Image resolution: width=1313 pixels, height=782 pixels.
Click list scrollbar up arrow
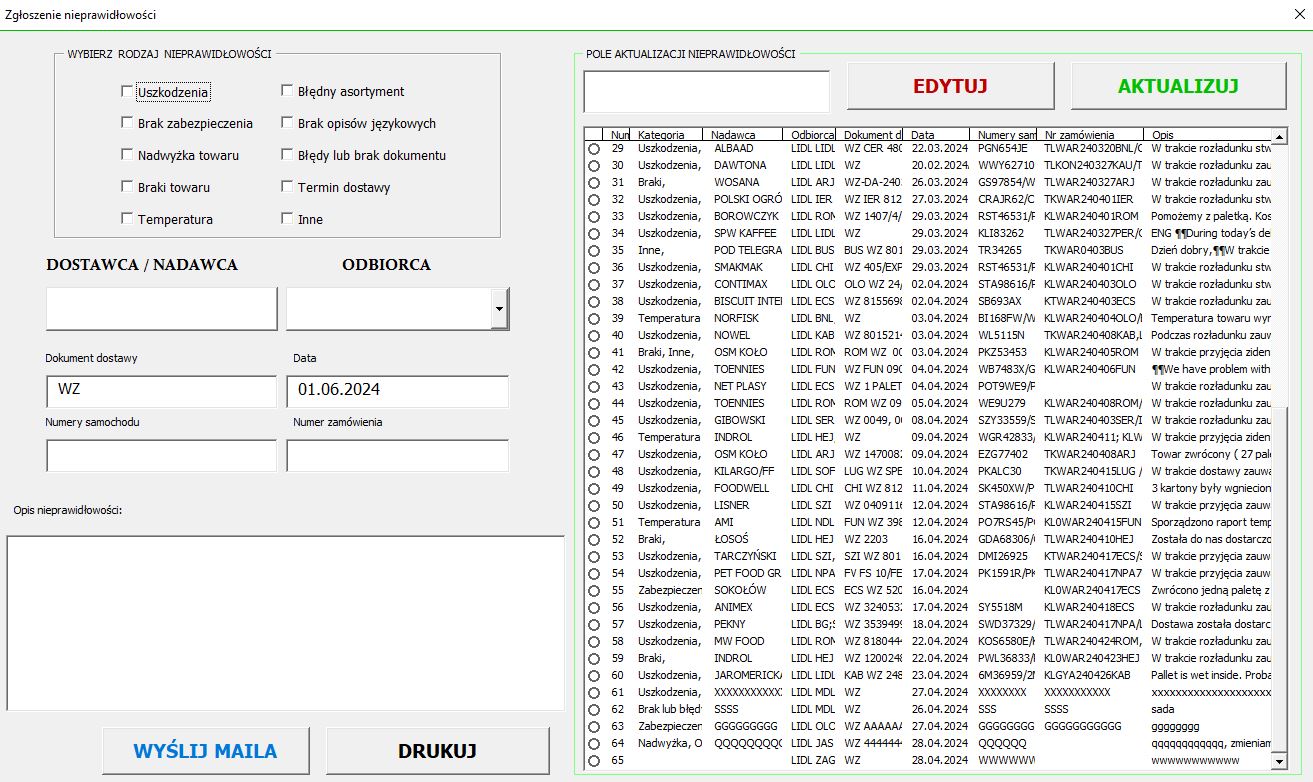tap(1278, 135)
